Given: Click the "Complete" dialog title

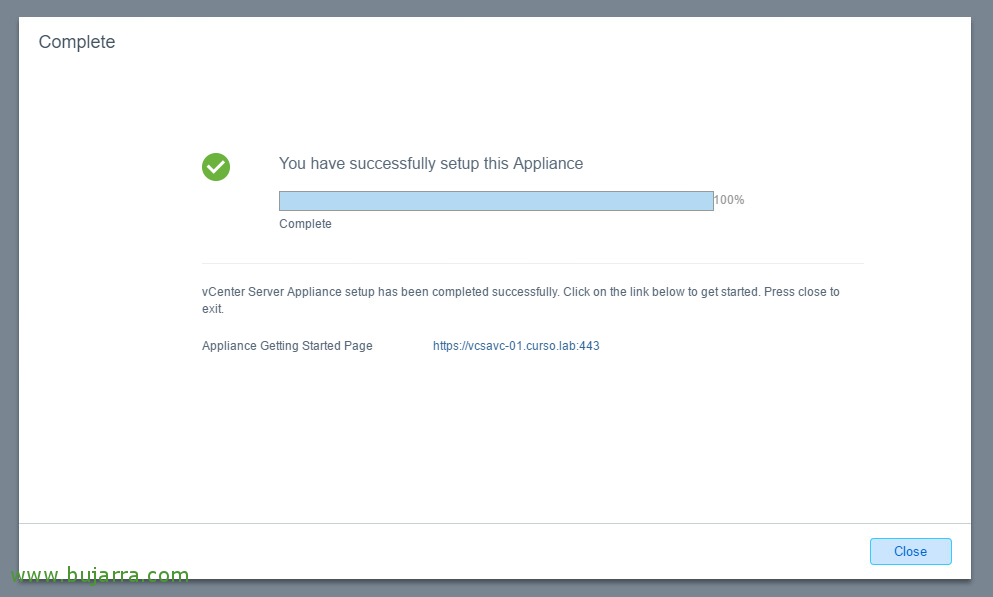Looking at the screenshot, I should (77, 42).
